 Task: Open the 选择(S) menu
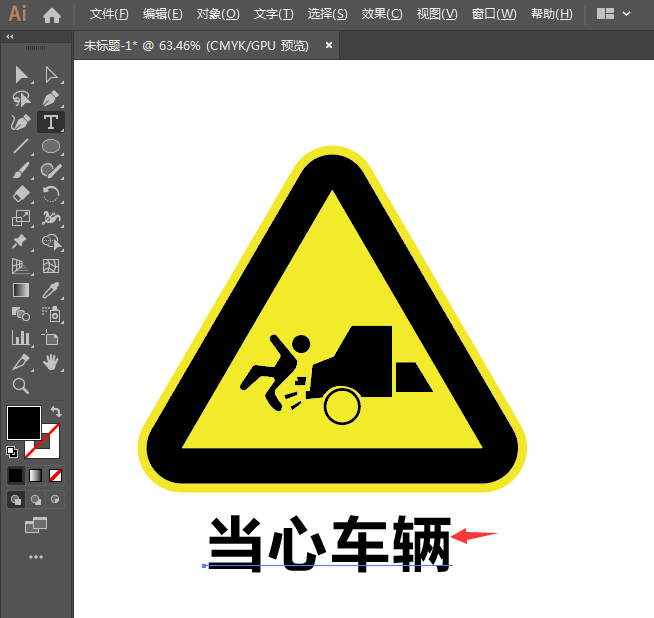(x=327, y=14)
